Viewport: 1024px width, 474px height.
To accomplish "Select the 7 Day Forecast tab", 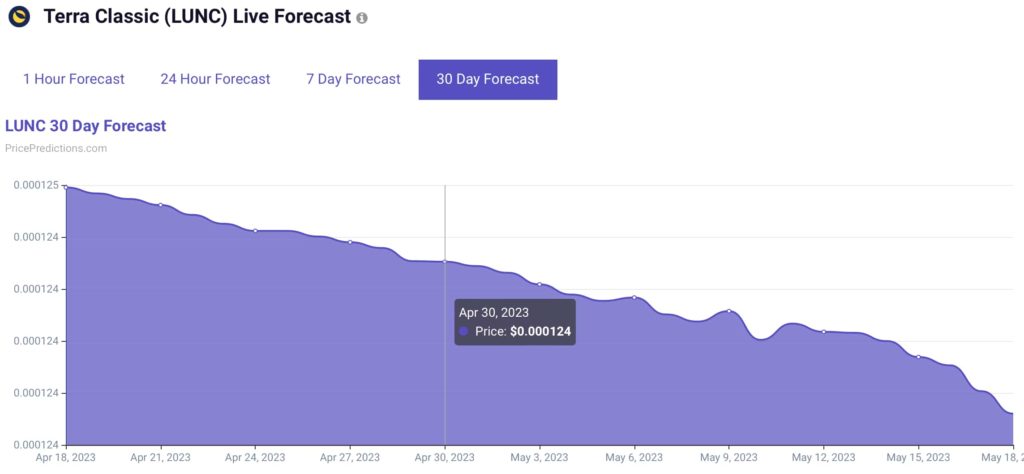I will 353,79.
